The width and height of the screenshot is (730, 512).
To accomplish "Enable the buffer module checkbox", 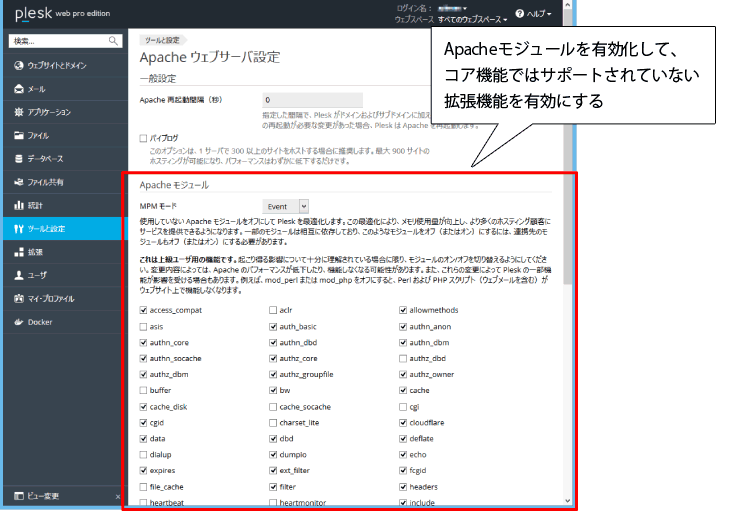I will point(143,390).
